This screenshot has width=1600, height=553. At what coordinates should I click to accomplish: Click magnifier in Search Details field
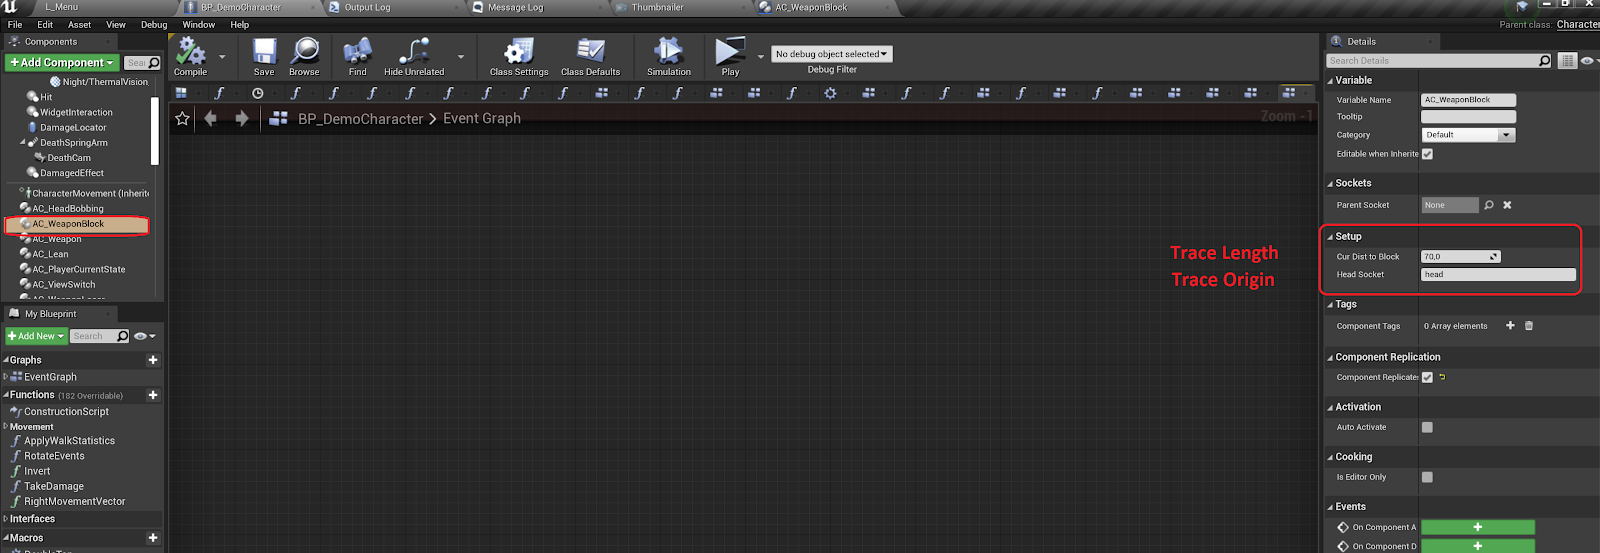click(x=1544, y=61)
